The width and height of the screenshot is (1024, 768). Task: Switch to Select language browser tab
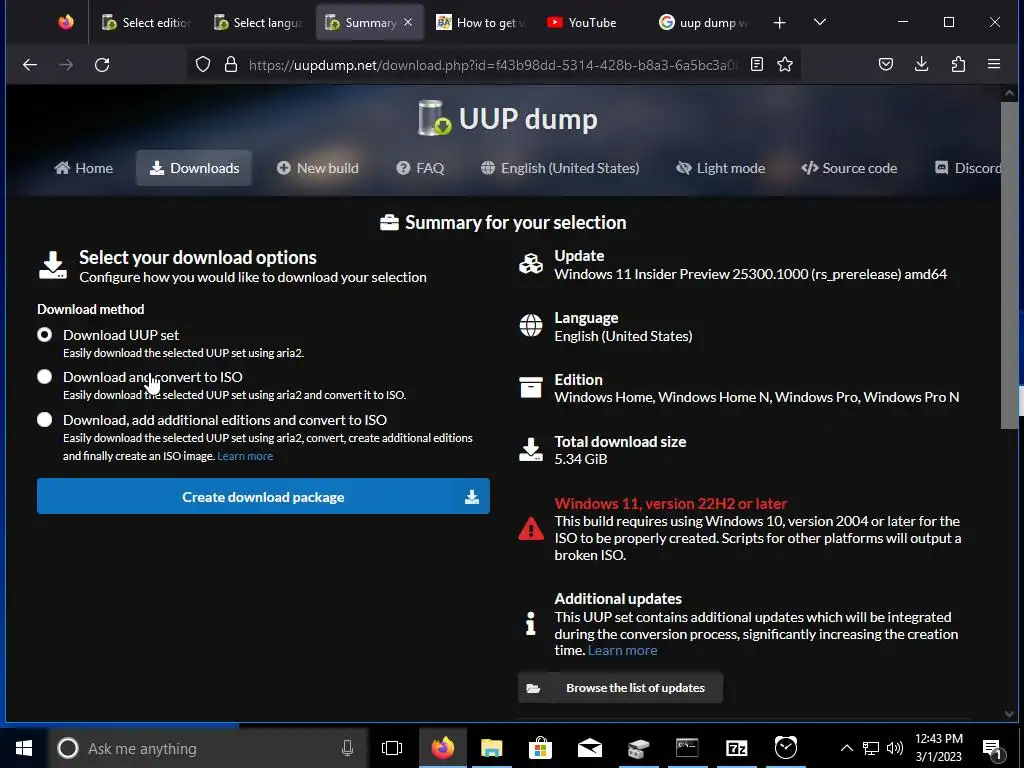[x=259, y=23]
